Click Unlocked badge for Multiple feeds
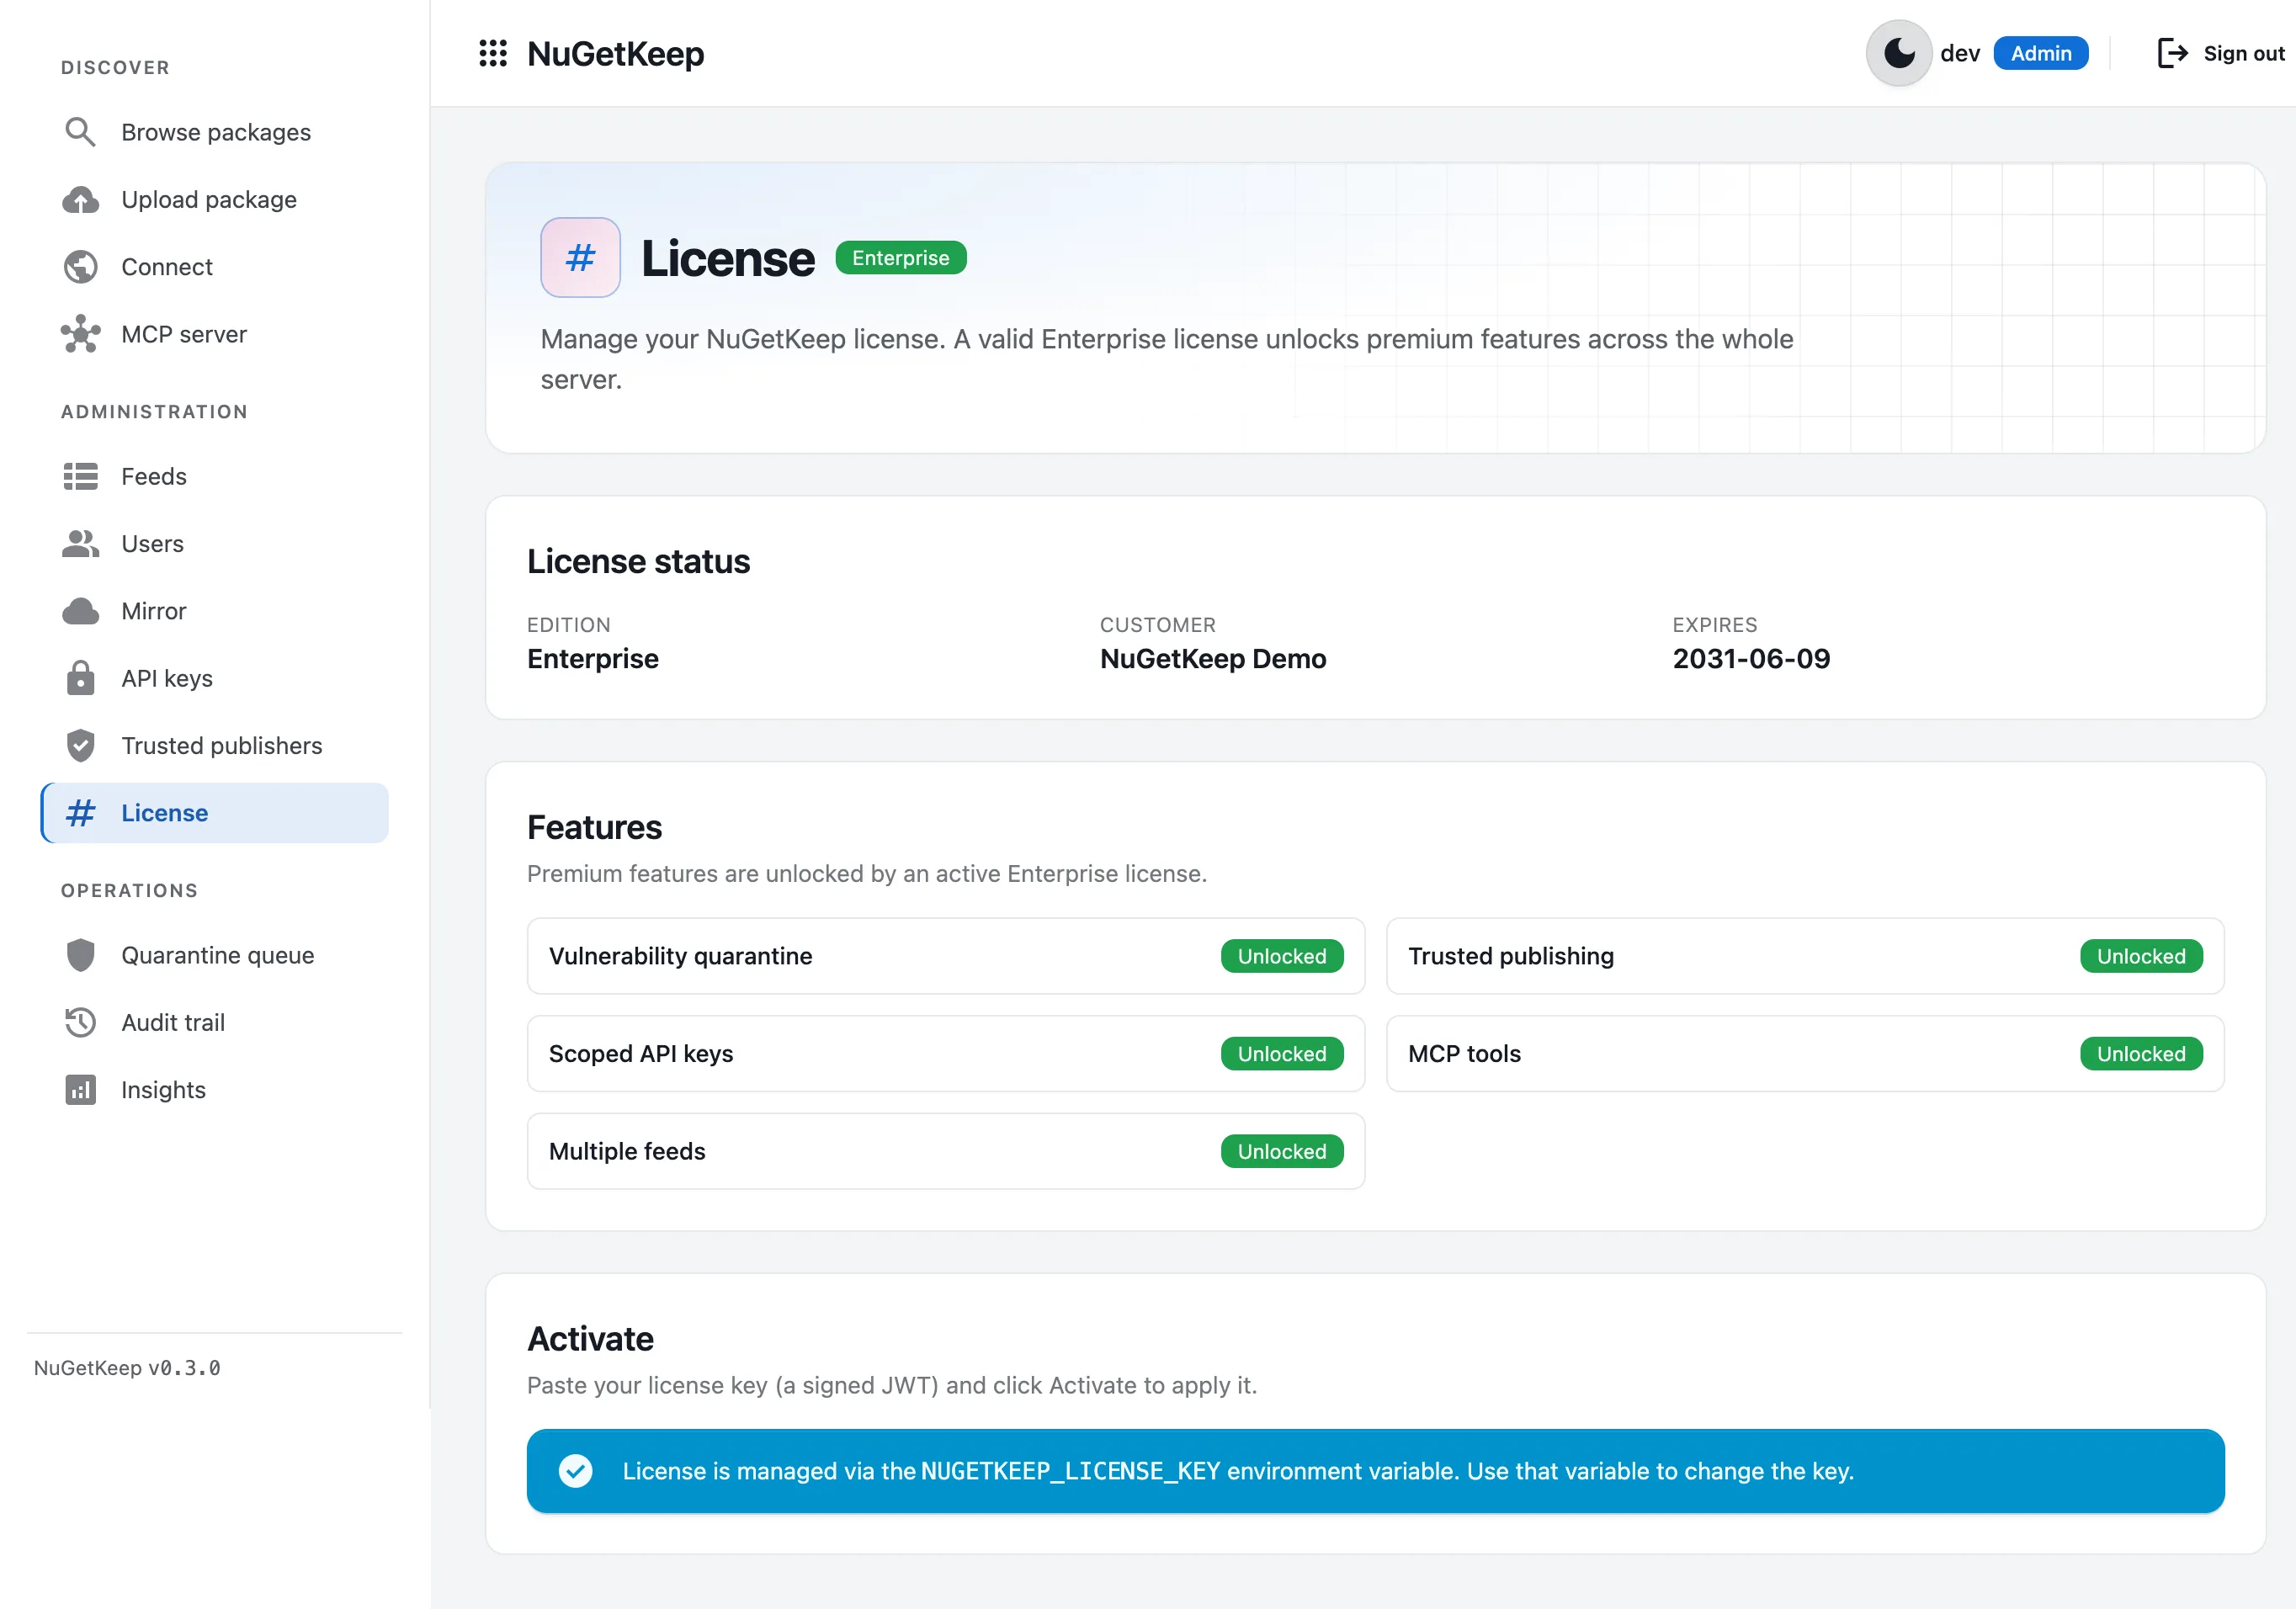Viewport: 2296px width, 1609px height. click(x=1281, y=1151)
